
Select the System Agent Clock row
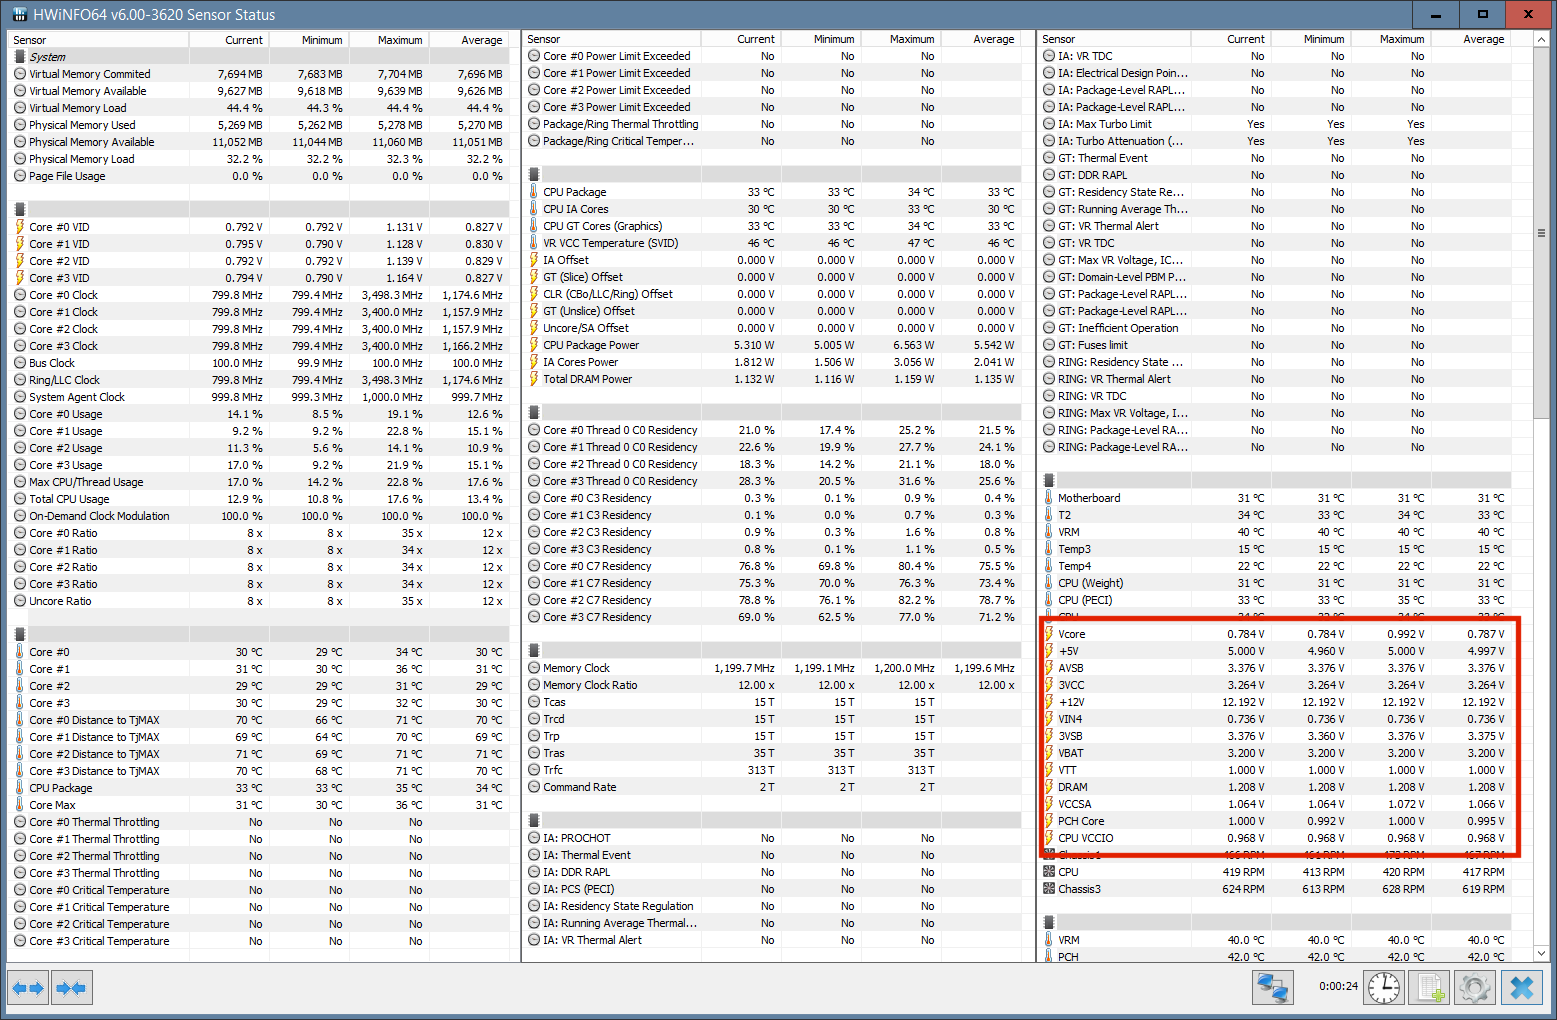pos(259,397)
